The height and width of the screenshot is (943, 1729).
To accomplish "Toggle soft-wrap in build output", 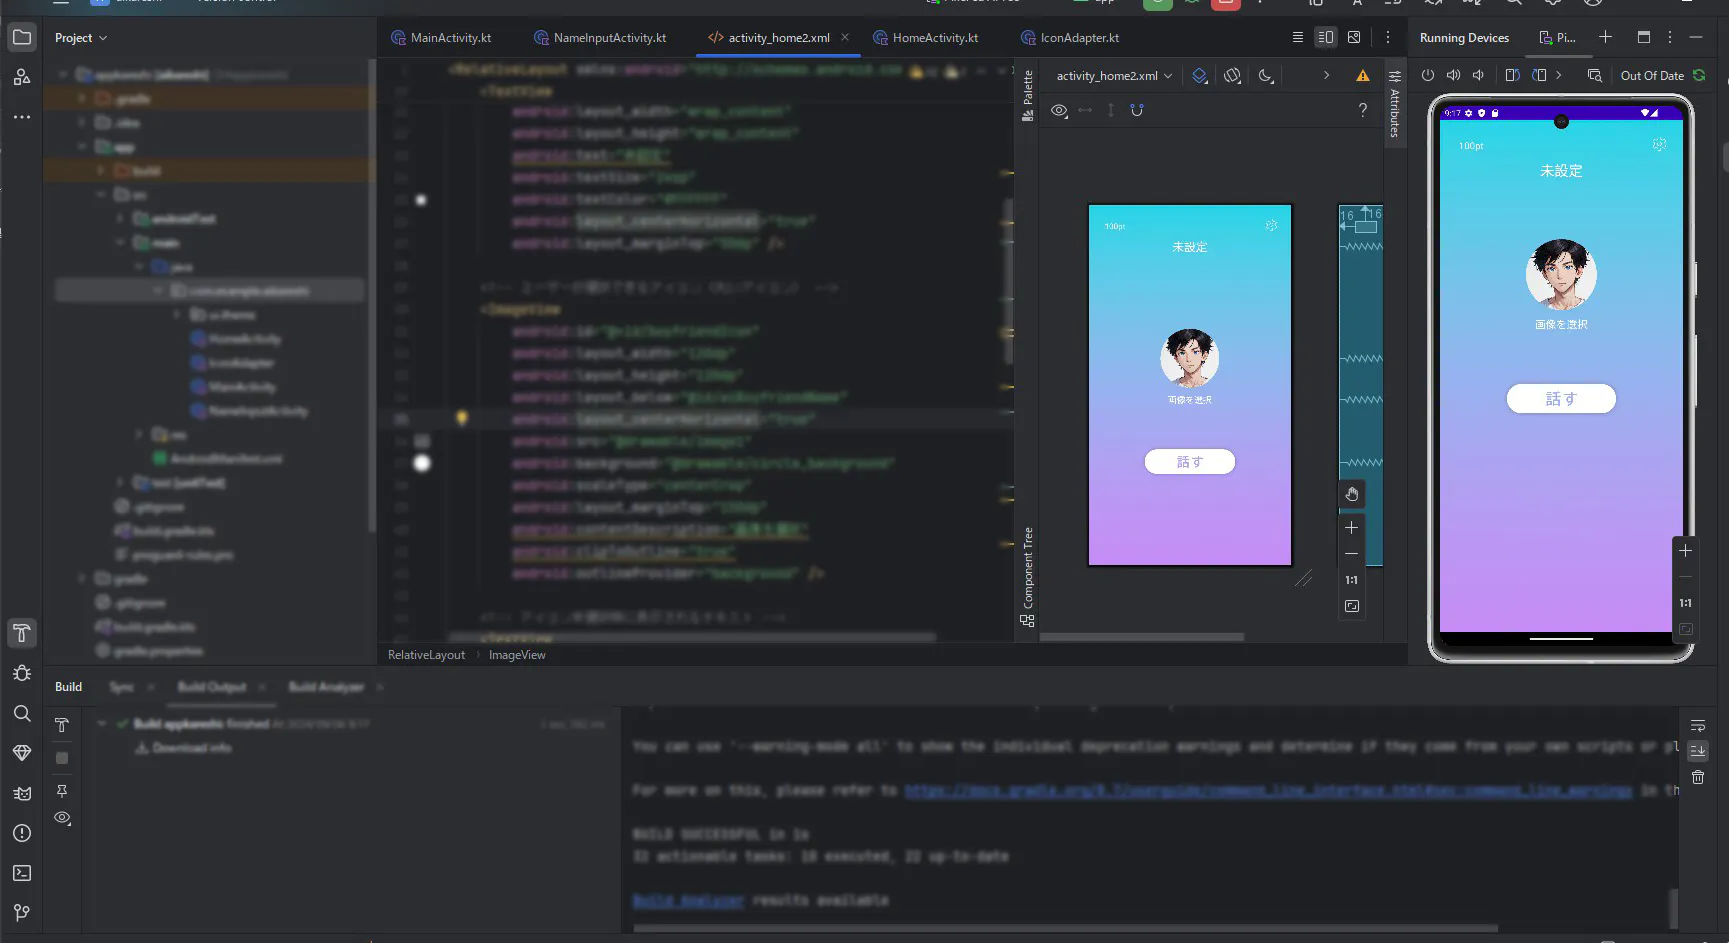I will click(x=1697, y=726).
